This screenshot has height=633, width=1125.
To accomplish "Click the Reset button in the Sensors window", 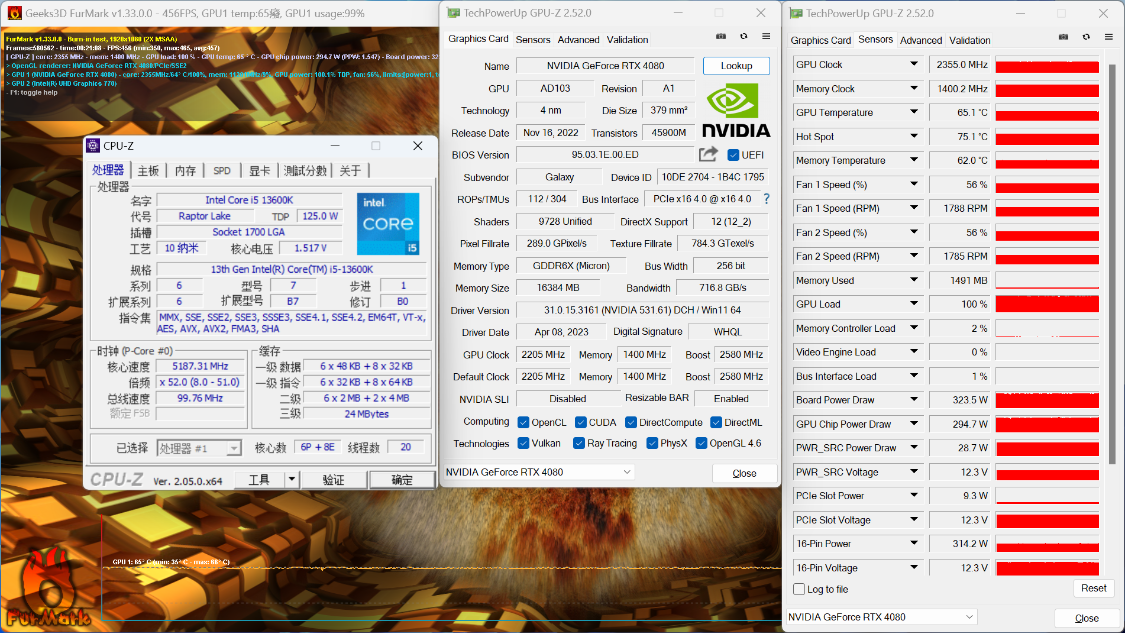I will point(1093,588).
